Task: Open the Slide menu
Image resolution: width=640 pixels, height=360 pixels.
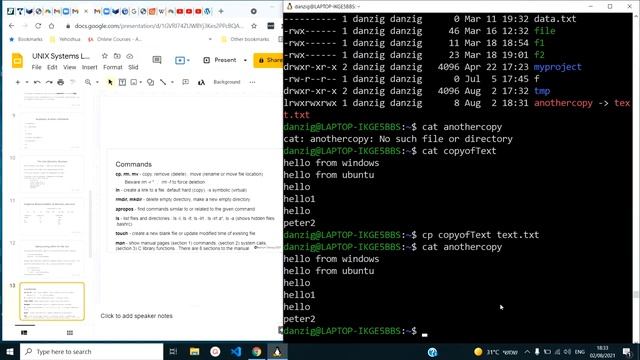Action: (x=133, y=67)
